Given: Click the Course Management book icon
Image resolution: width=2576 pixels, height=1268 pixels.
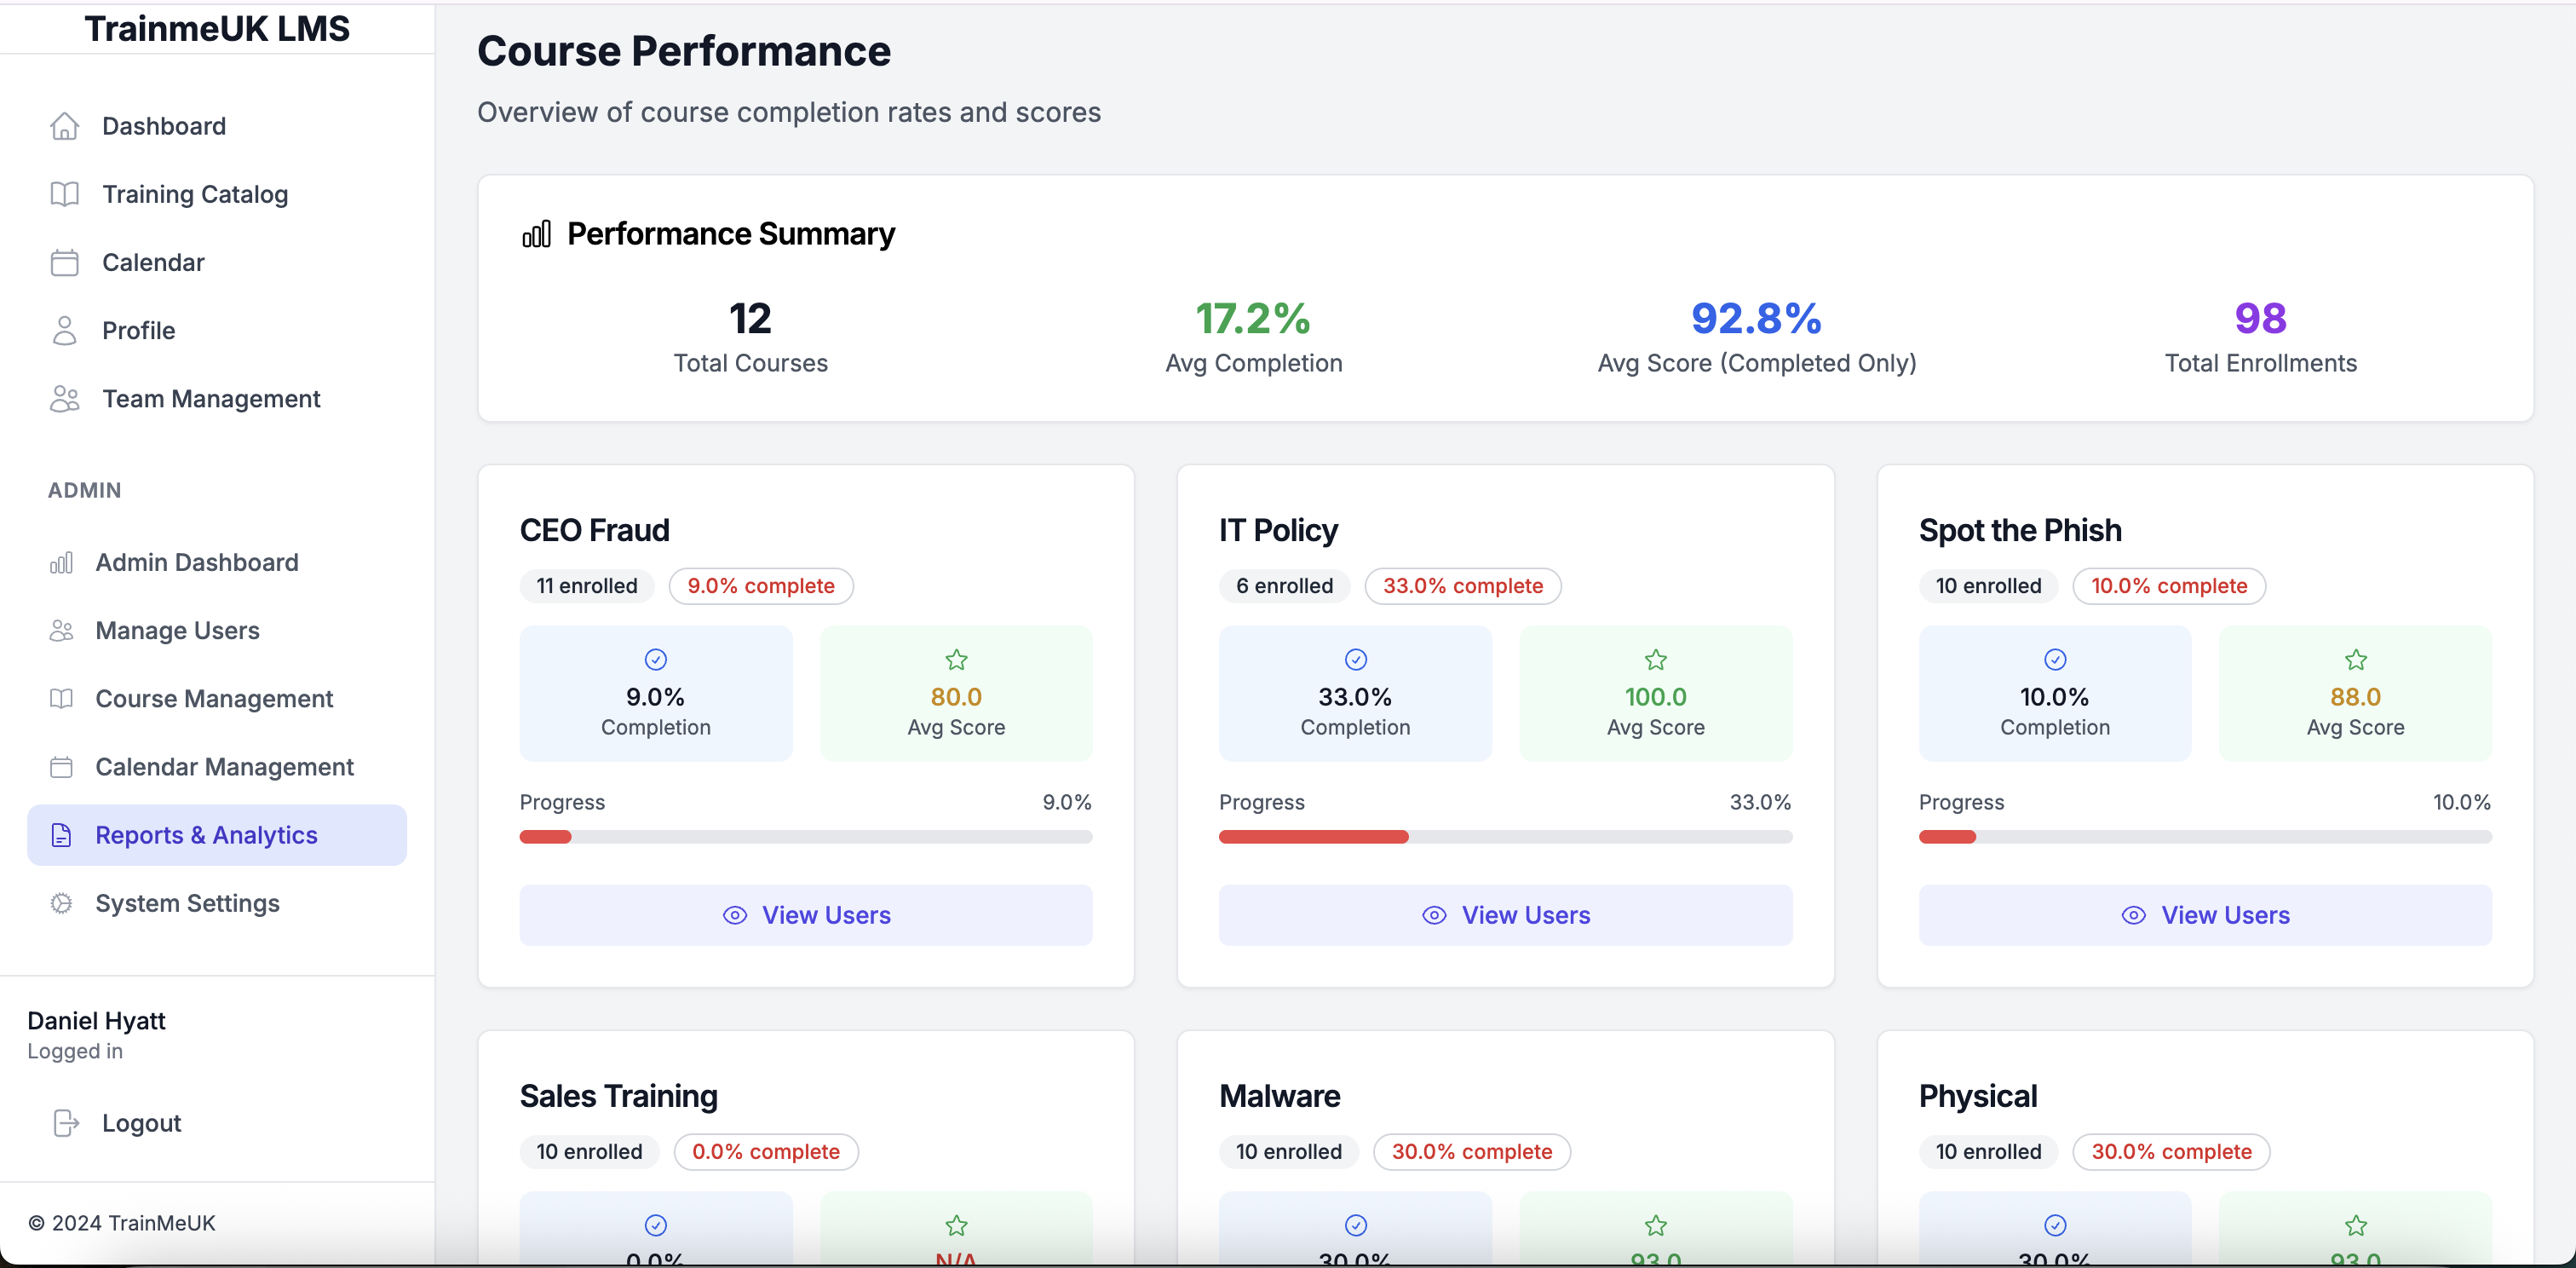Looking at the screenshot, I should point(61,698).
